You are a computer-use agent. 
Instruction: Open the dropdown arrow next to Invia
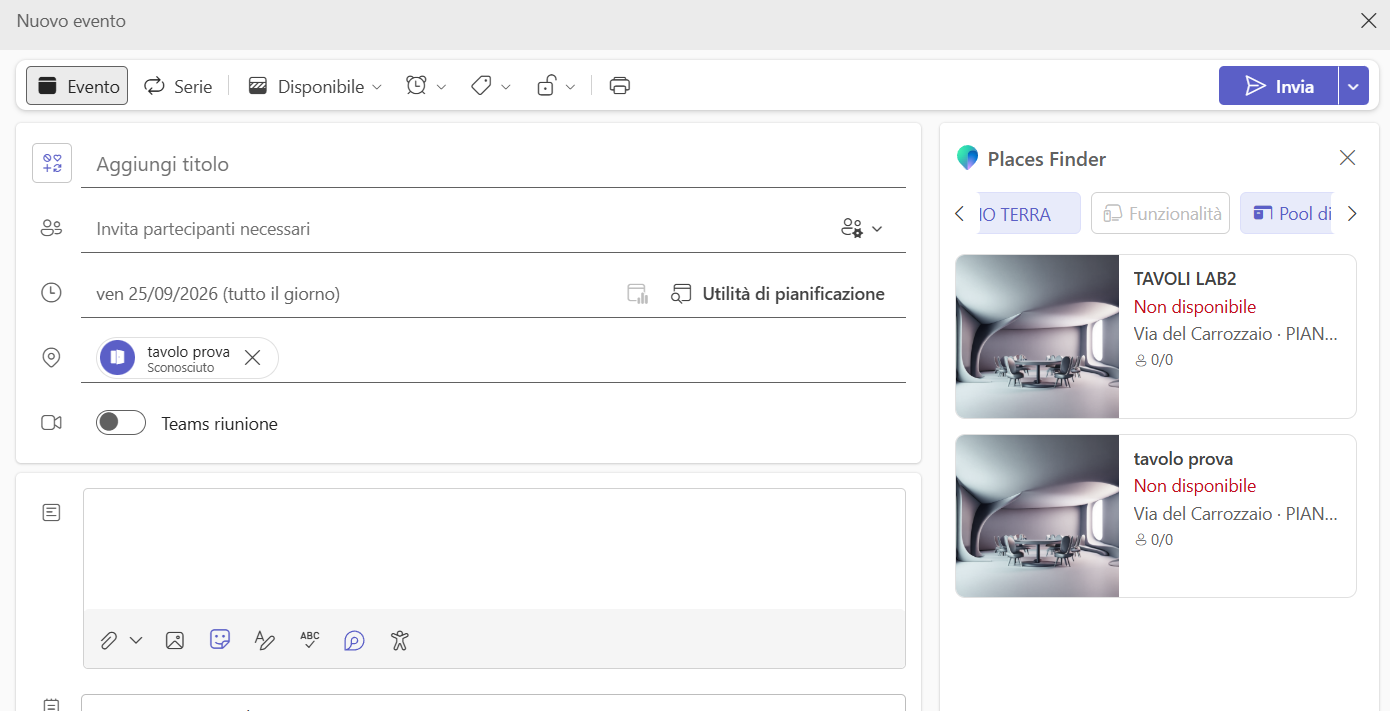(1353, 86)
